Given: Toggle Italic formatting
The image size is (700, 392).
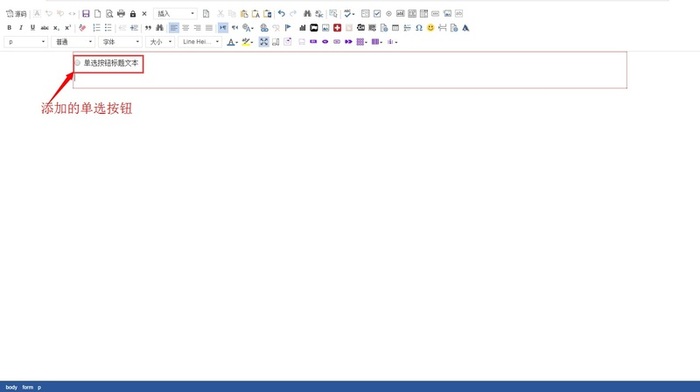Looking at the screenshot, I should [x=21, y=28].
